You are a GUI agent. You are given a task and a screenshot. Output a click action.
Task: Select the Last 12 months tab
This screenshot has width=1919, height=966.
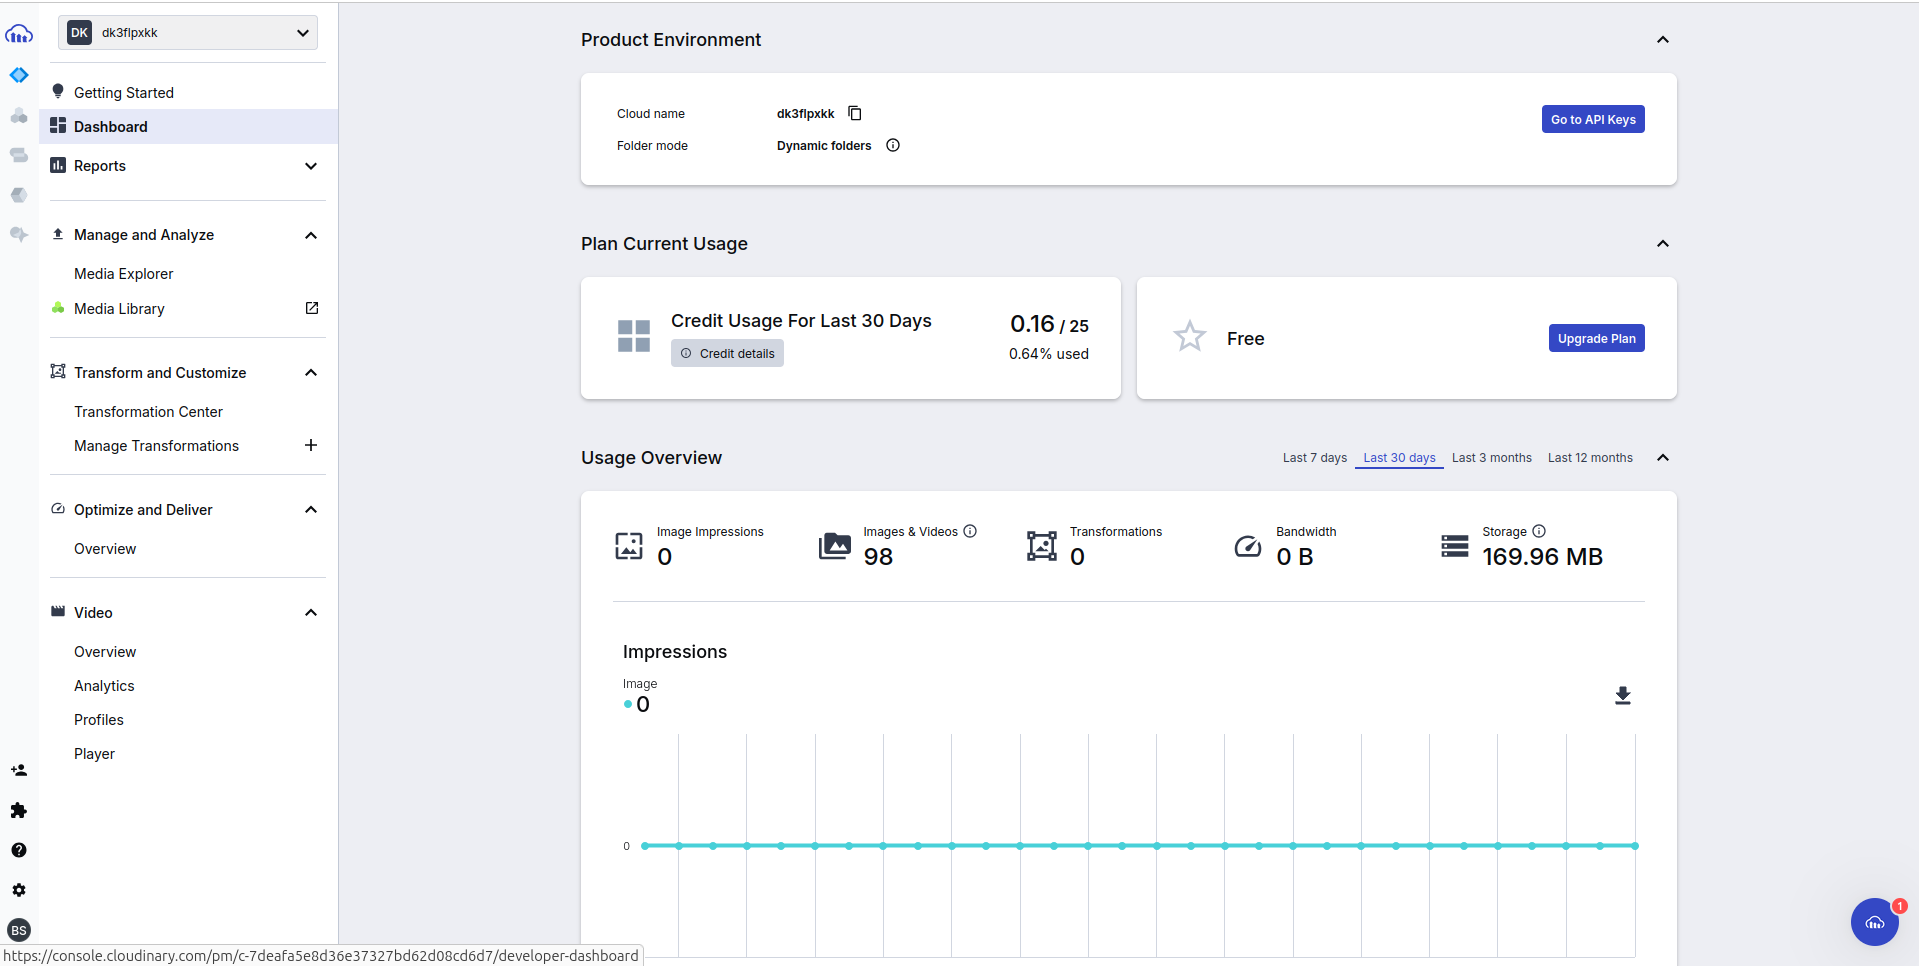pos(1590,458)
